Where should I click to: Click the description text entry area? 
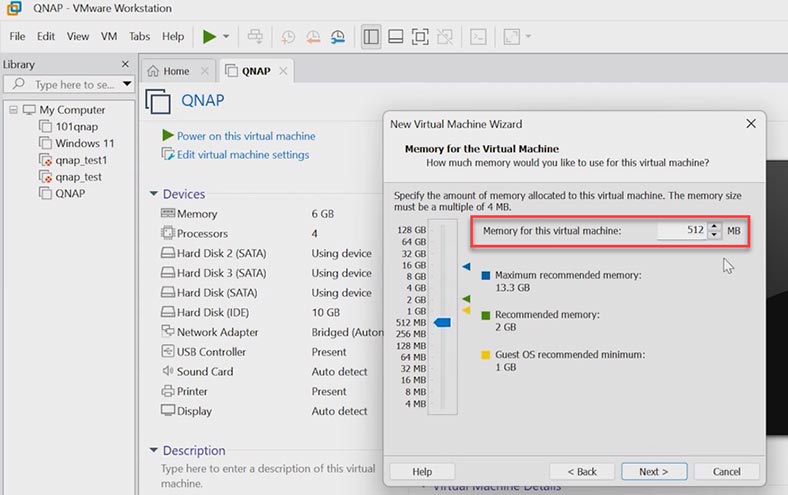268,475
